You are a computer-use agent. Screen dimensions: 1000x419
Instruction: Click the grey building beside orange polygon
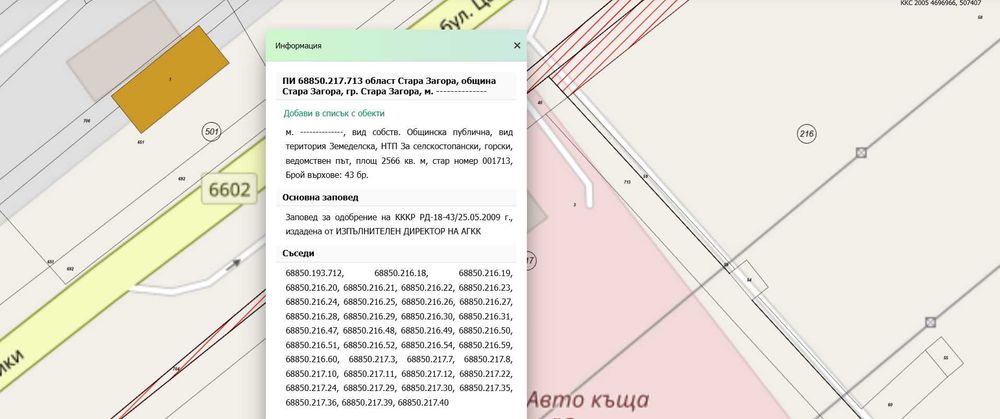point(124,50)
